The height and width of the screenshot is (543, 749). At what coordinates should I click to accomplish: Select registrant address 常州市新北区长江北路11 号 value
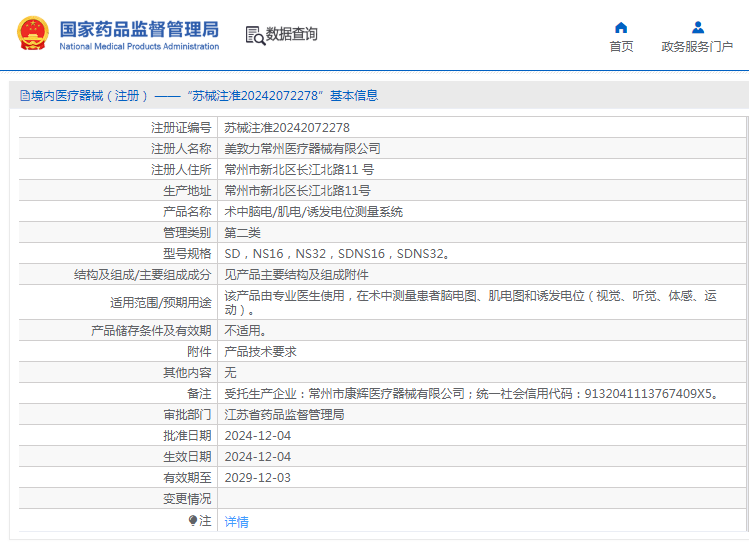299,170
